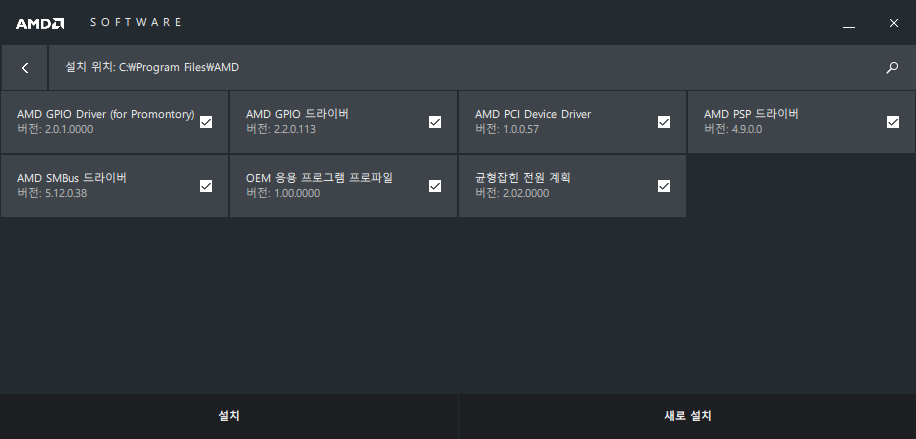Open the search magnifier icon

[892, 68]
